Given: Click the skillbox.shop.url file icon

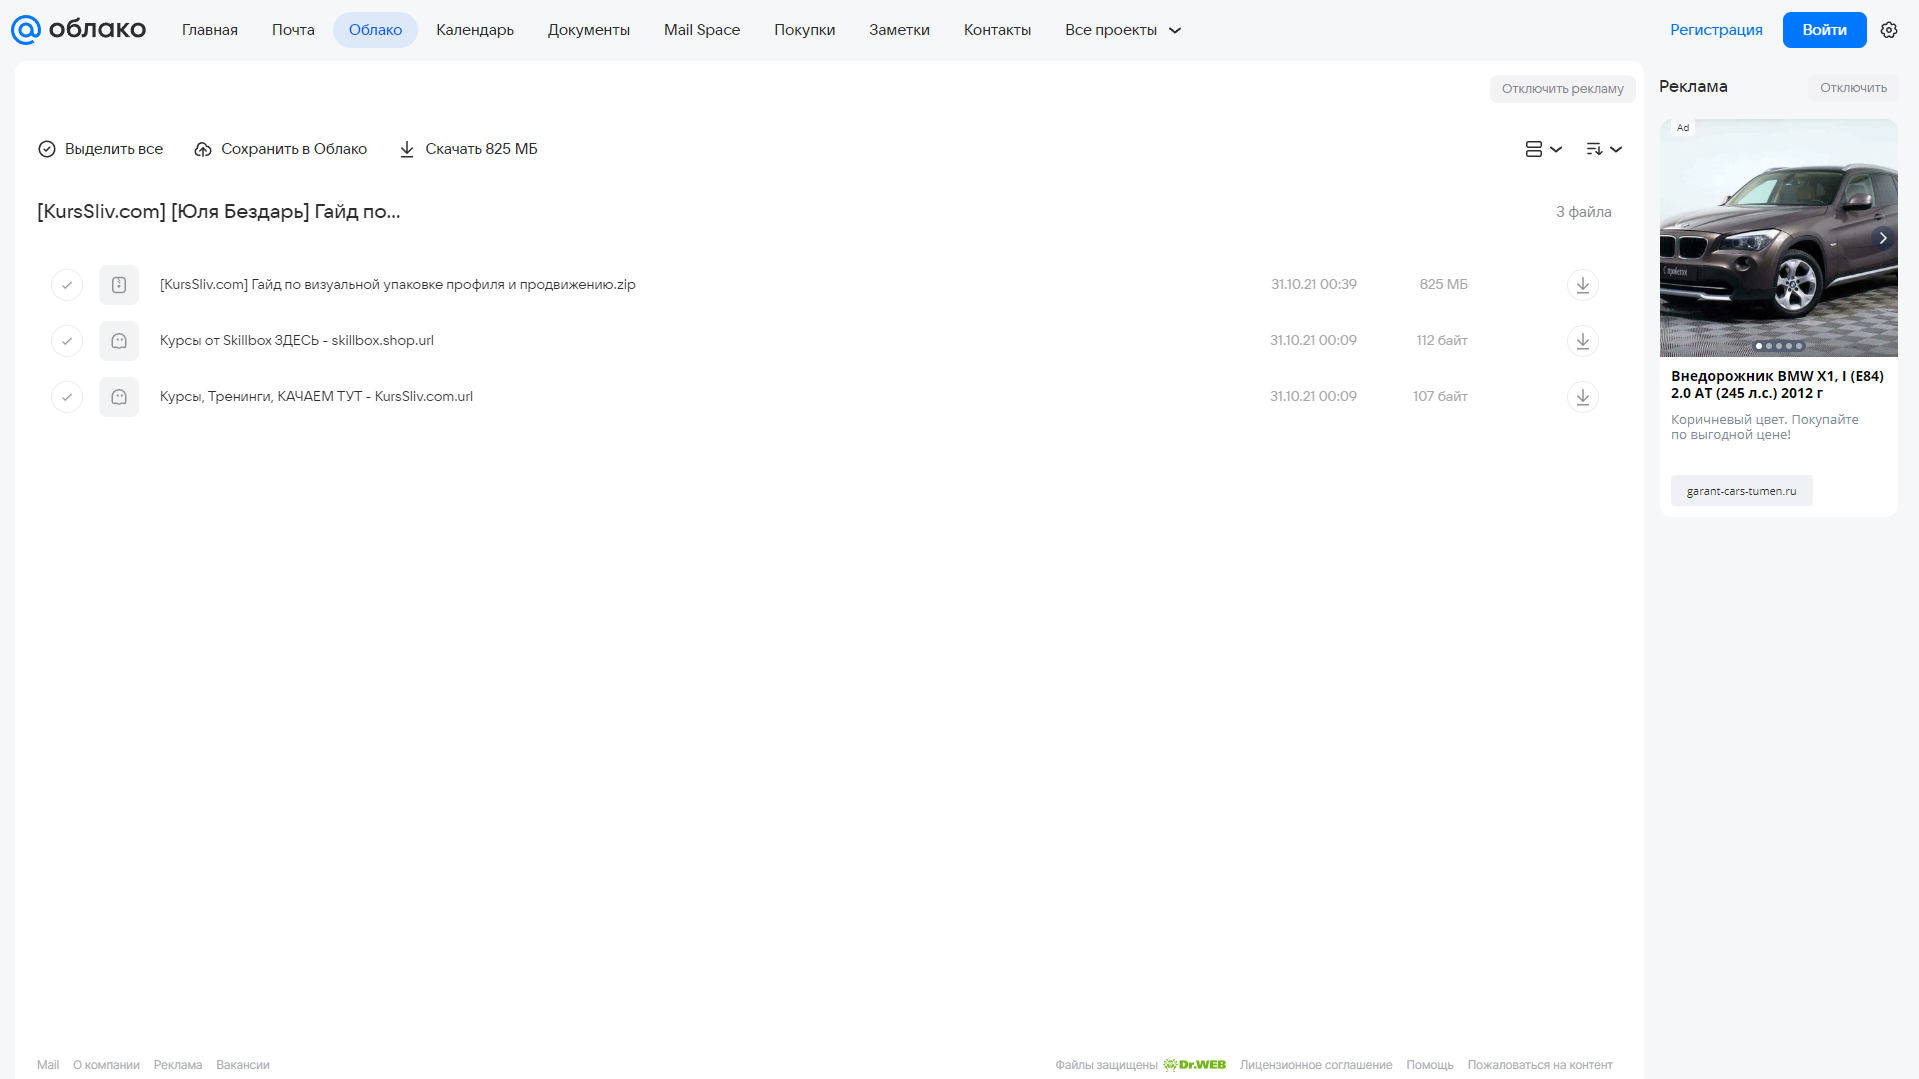Looking at the screenshot, I should (119, 341).
